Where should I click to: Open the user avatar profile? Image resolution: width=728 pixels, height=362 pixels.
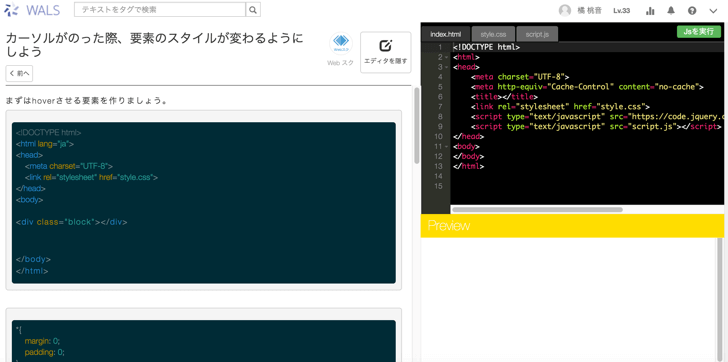coord(565,10)
